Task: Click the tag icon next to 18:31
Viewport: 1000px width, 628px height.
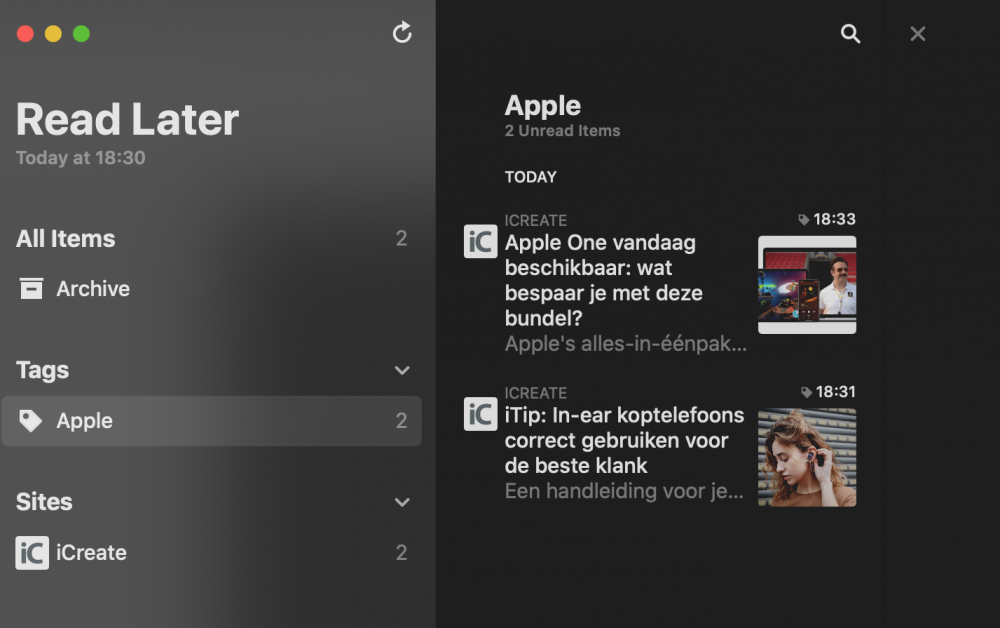Action: [806, 393]
